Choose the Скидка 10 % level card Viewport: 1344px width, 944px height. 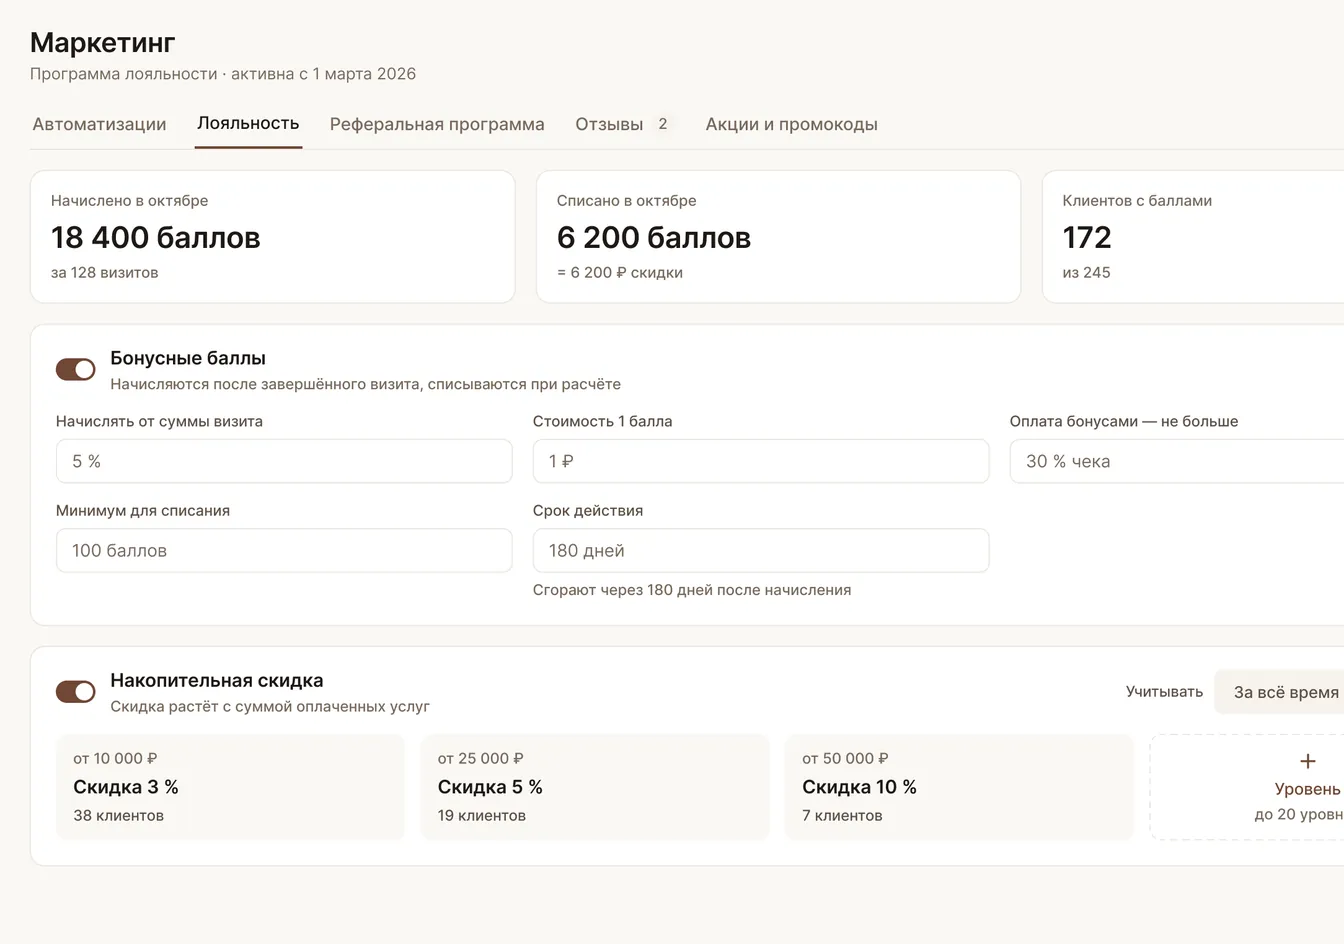point(960,787)
